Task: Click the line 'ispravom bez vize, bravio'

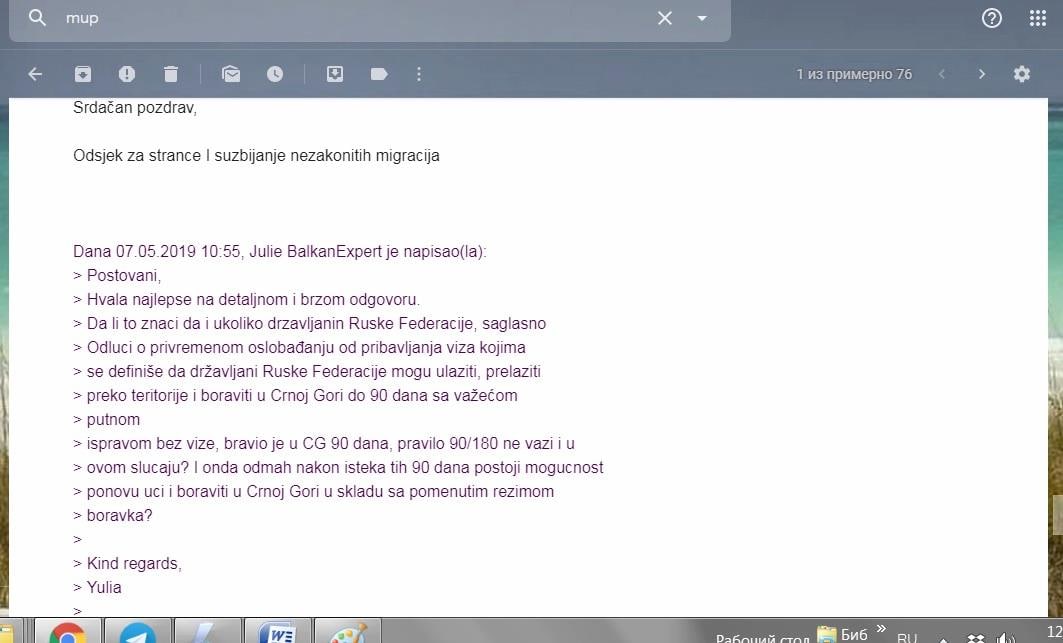Action: tap(324, 444)
